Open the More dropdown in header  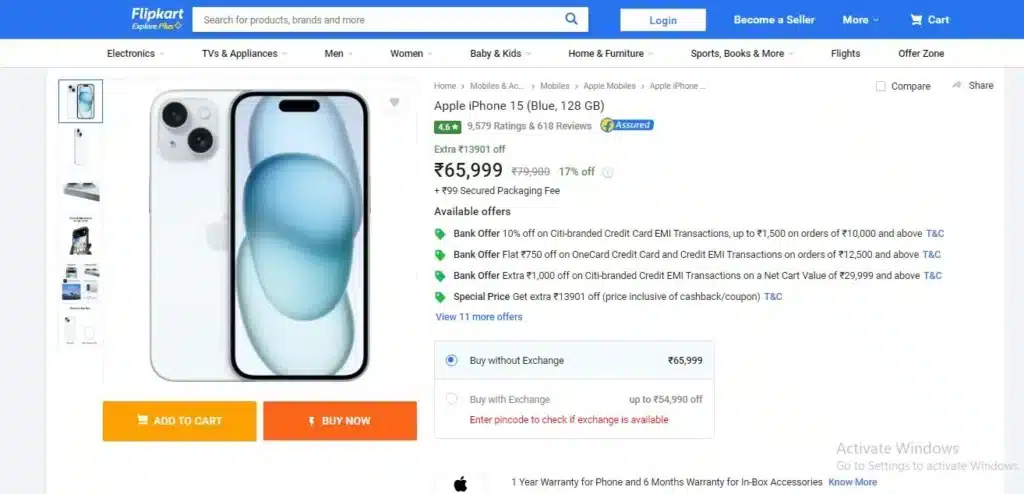860,20
